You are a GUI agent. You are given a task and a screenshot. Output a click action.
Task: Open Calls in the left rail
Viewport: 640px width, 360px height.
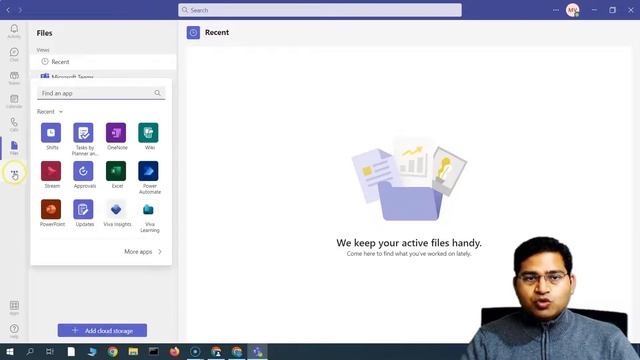14,124
